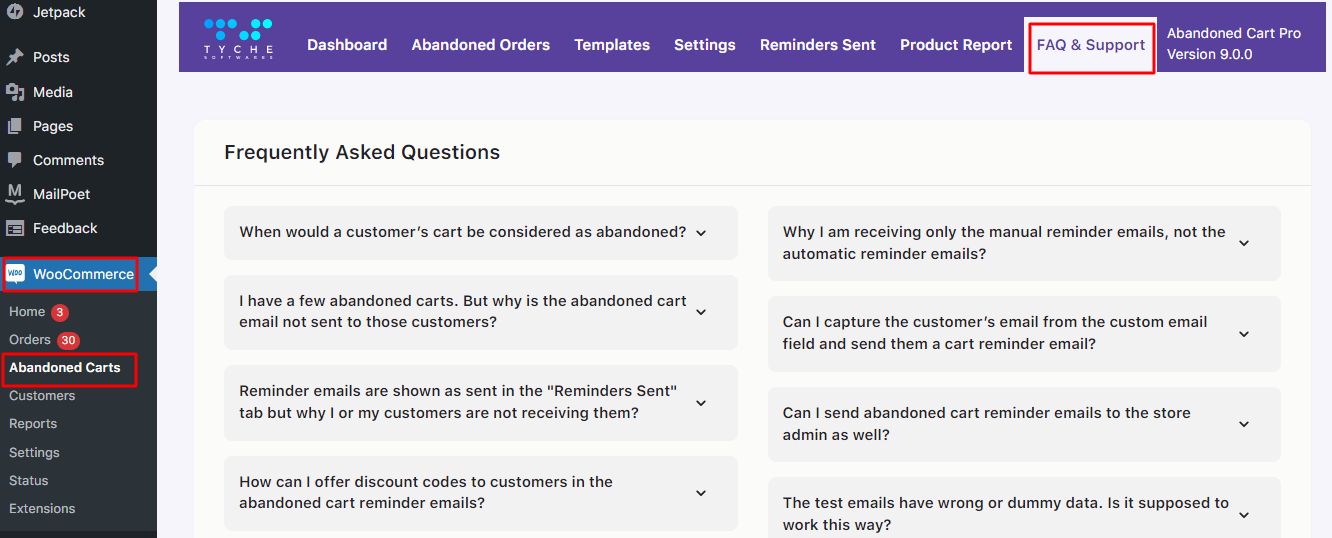Open Abandoned Carts submenu link
Screen dimensions: 1332x538
point(65,368)
